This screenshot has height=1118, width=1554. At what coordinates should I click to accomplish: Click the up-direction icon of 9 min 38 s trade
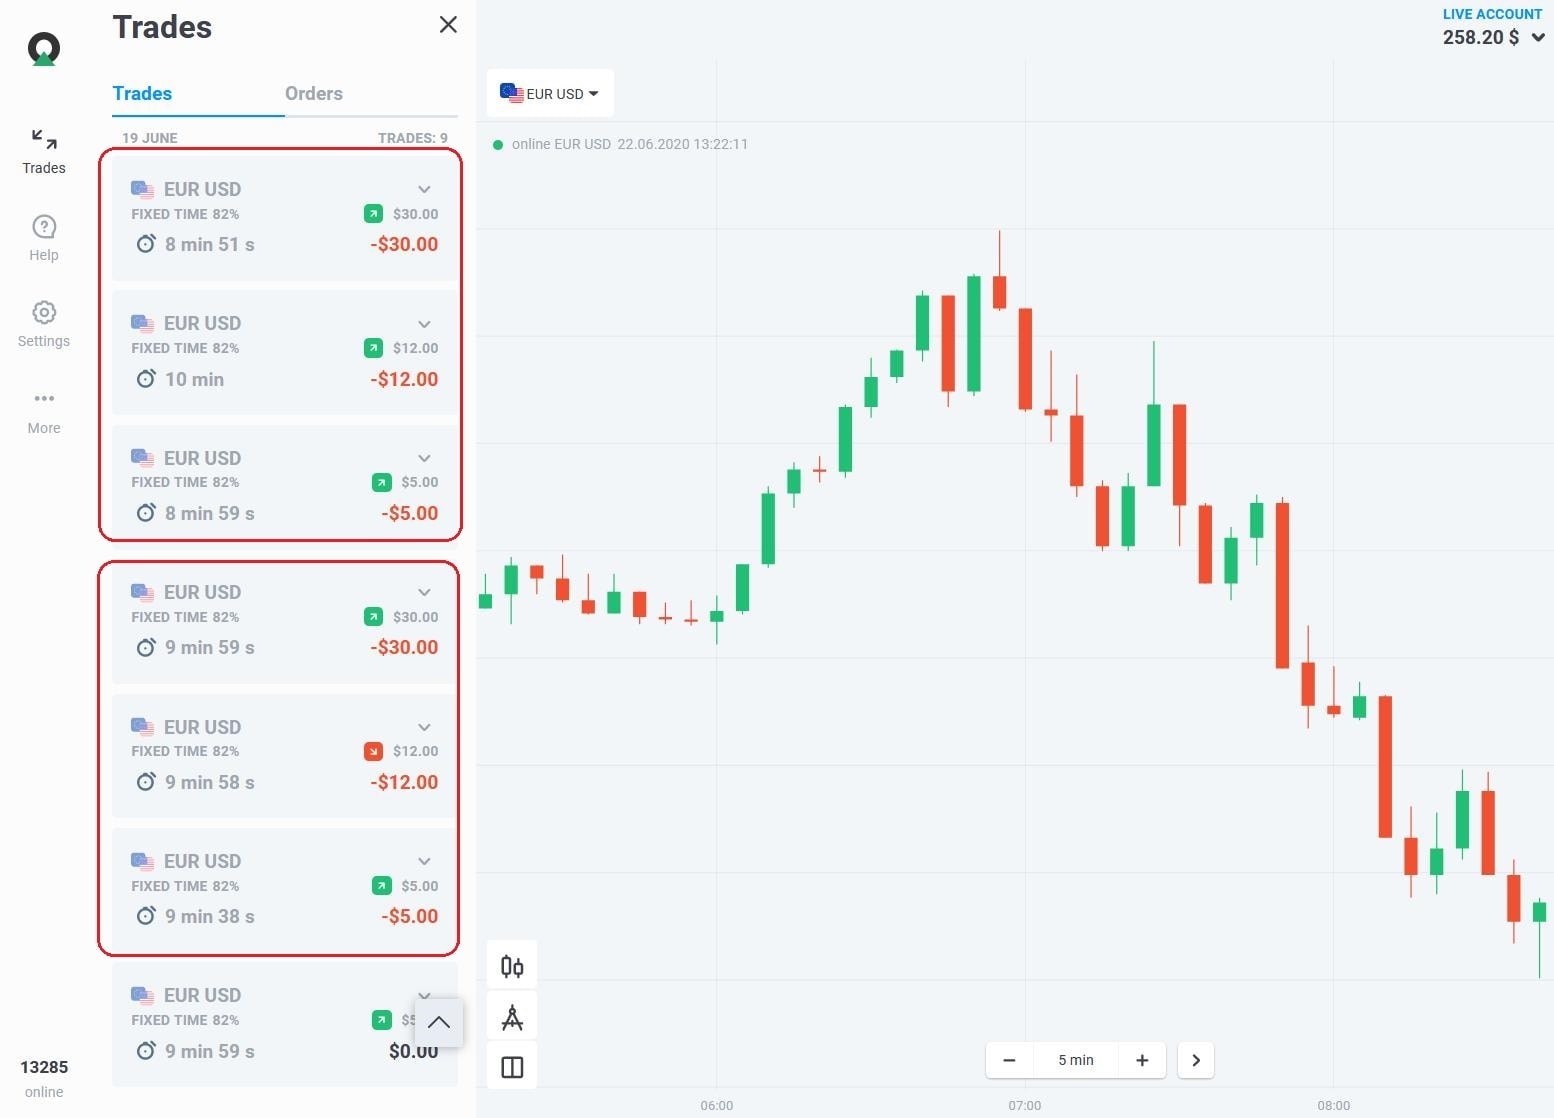(x=381, y=886)
